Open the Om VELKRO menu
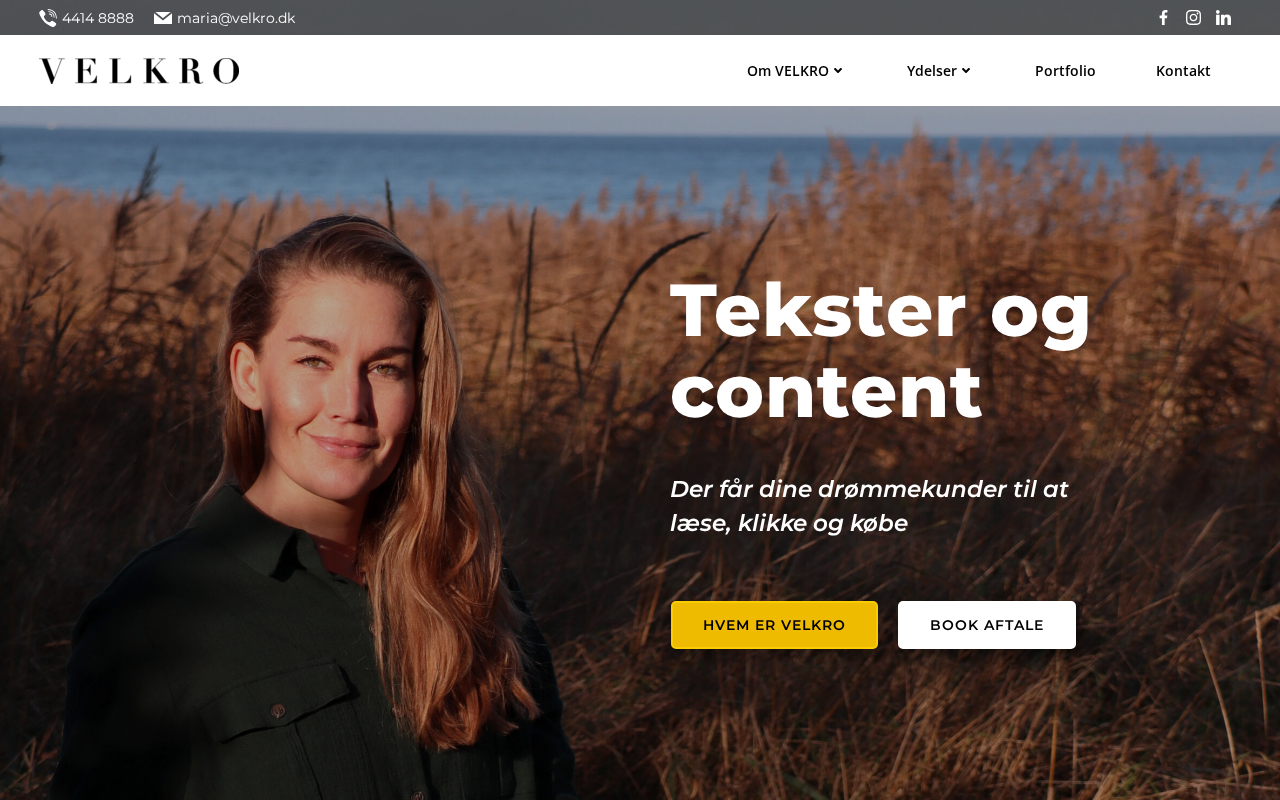This screenshot has width=1280, height=800. tap(795, 71)
